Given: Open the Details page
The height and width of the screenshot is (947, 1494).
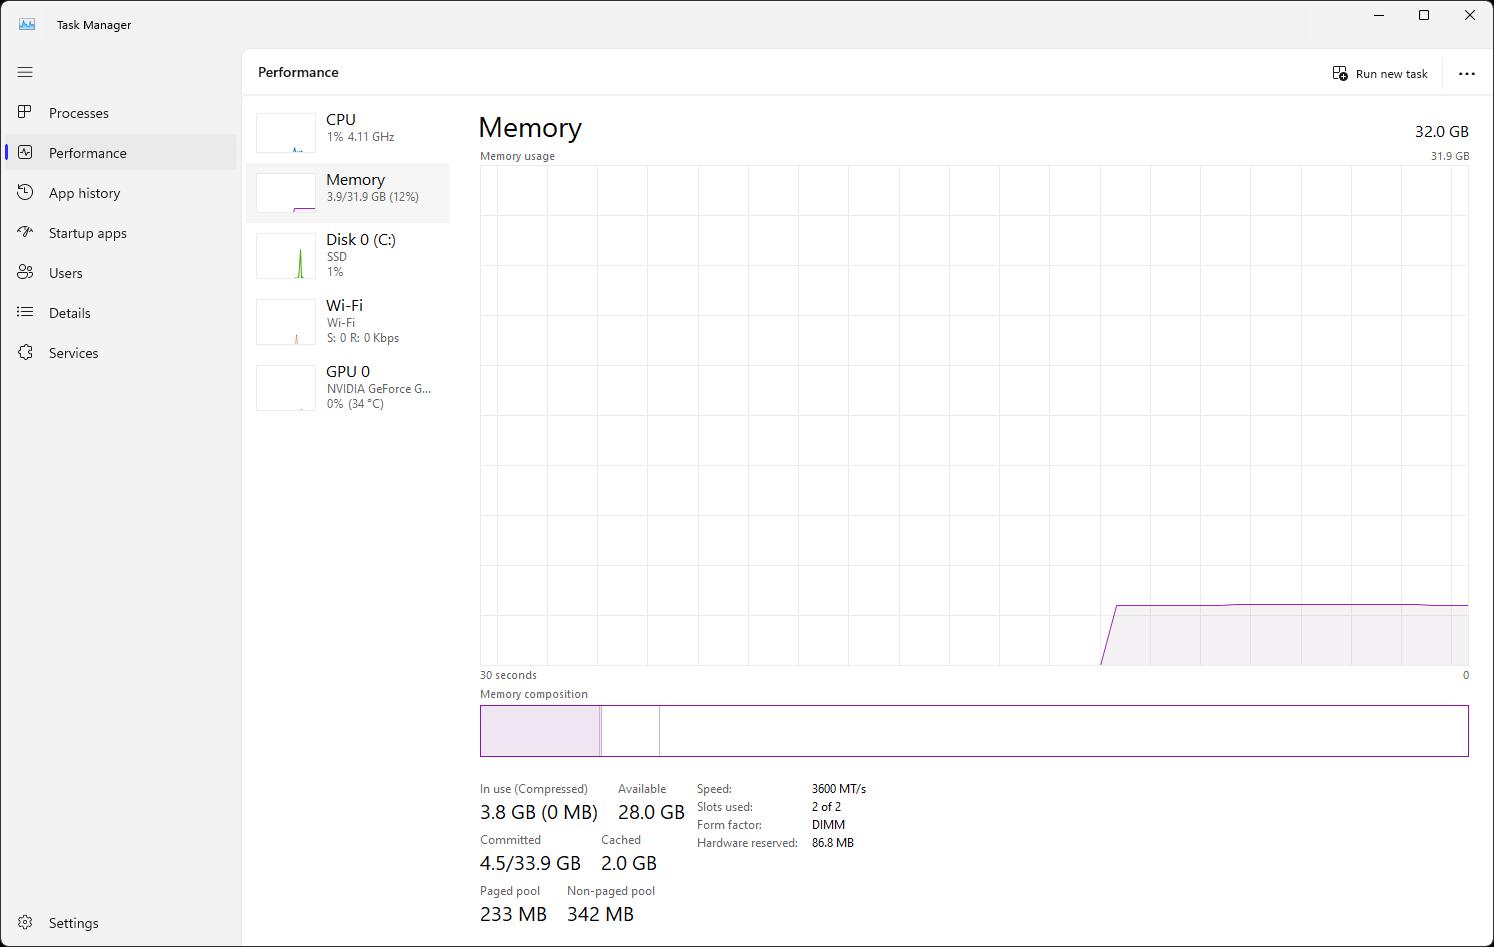Looking at the screenshot, I should point(121,313).
